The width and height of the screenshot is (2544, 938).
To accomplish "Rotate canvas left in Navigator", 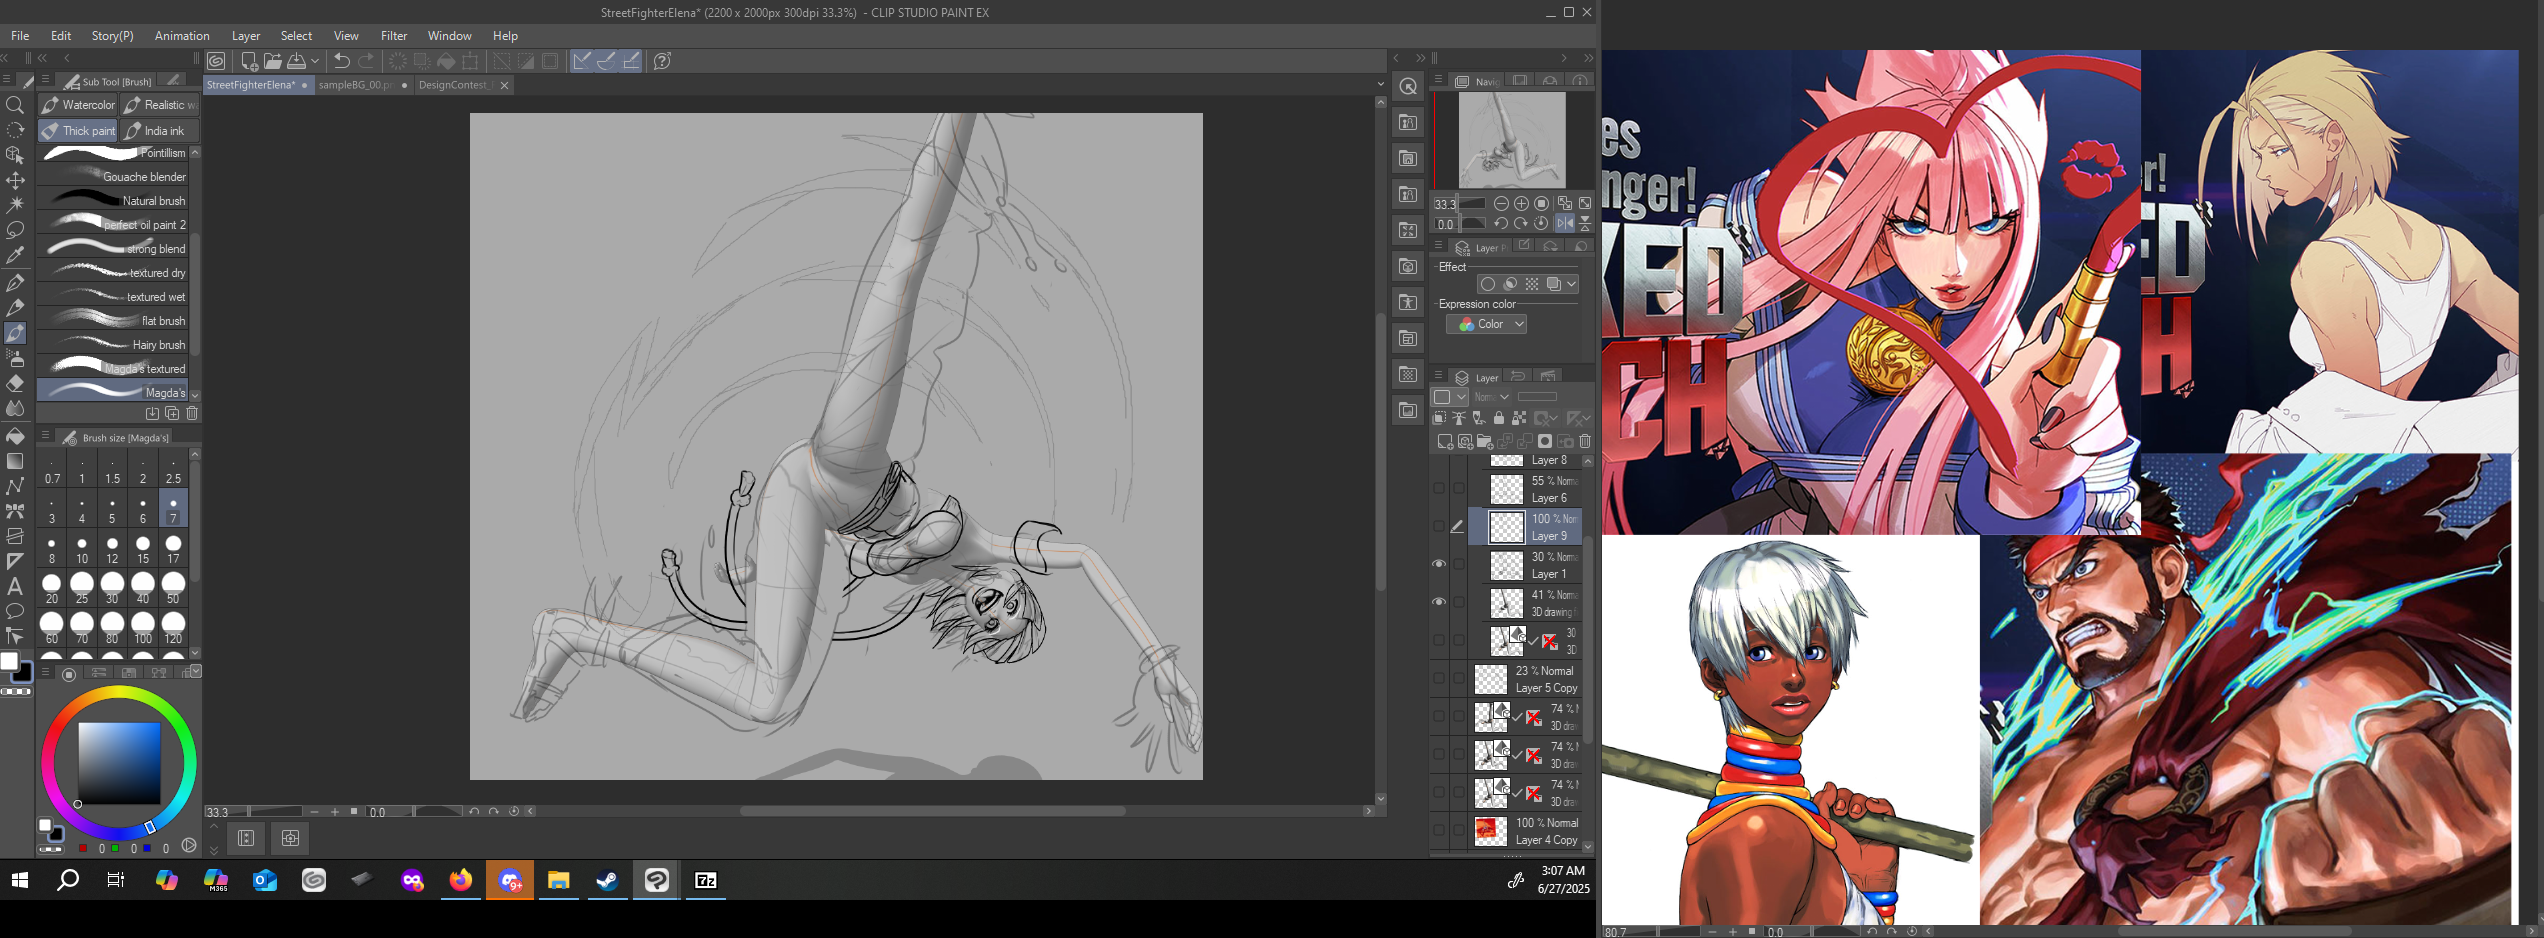I will (x=1501, y=223).
